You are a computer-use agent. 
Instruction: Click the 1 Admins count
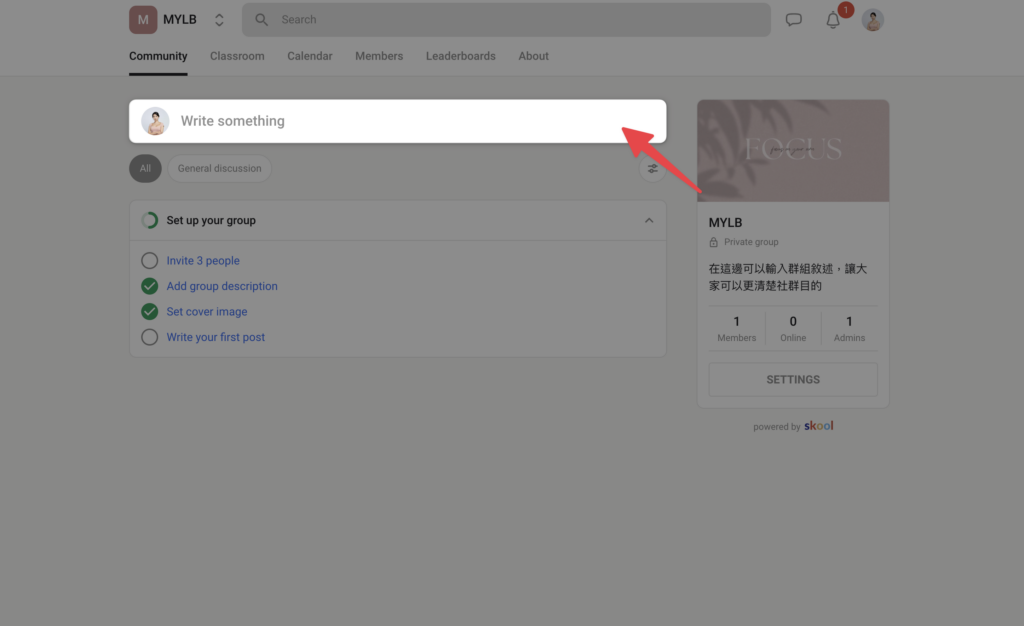tap(849, 328)
